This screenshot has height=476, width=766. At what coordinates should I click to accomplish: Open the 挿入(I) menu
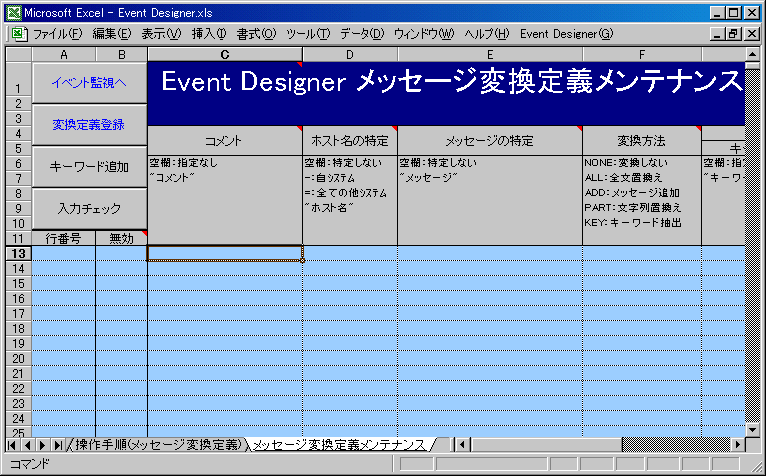point(209,34)
